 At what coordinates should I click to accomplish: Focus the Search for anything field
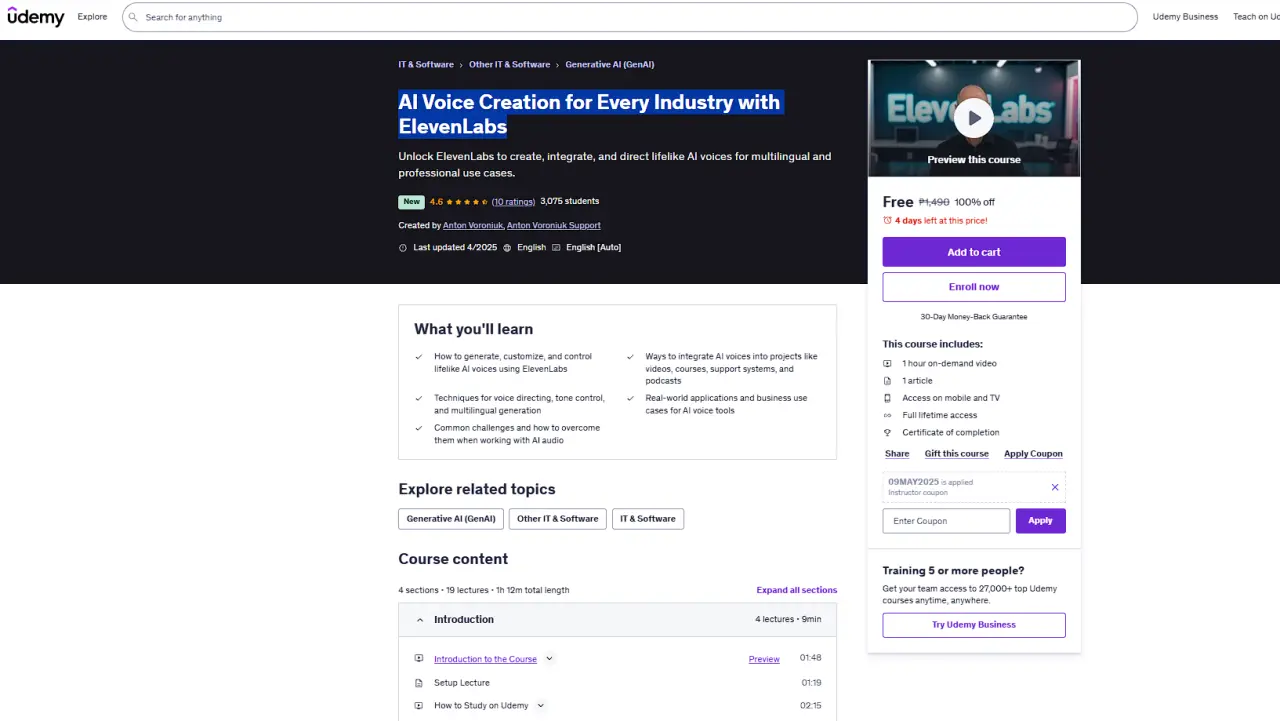coord(630,17)
